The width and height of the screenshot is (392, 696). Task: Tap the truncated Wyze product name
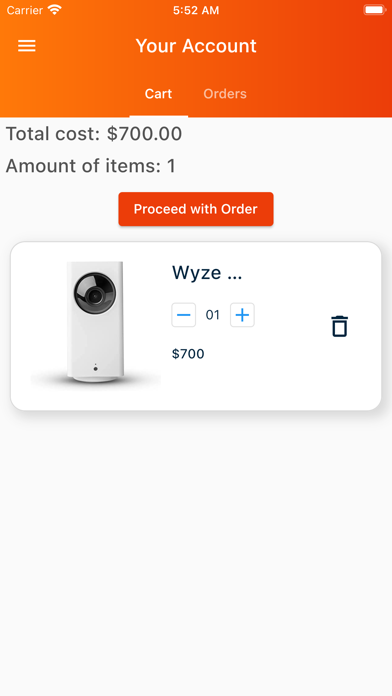(207, 273)
